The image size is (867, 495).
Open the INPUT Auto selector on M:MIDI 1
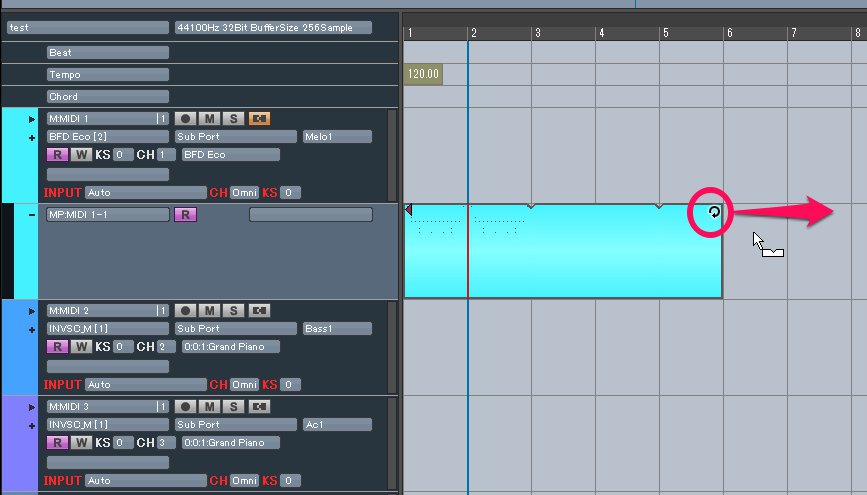click(x=146, y=192)
